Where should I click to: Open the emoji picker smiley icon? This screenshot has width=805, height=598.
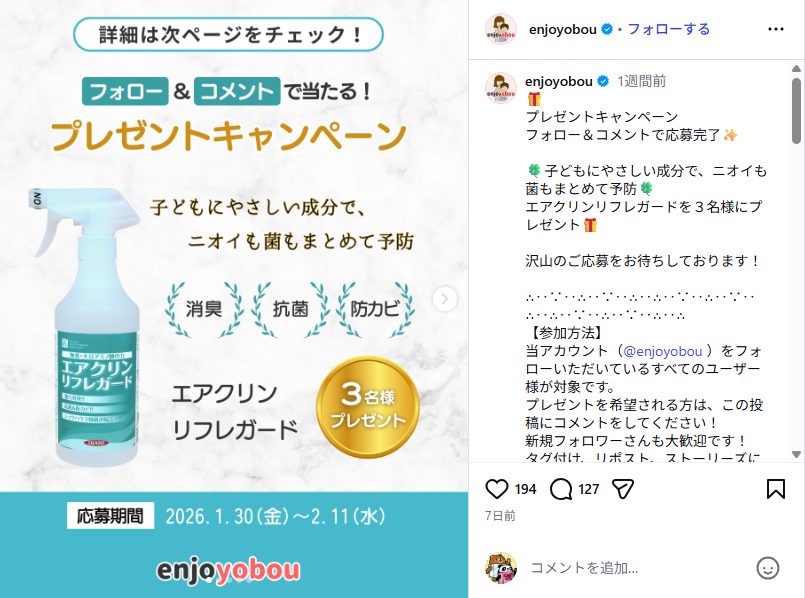pyautogui.click(x=768, y=568)
